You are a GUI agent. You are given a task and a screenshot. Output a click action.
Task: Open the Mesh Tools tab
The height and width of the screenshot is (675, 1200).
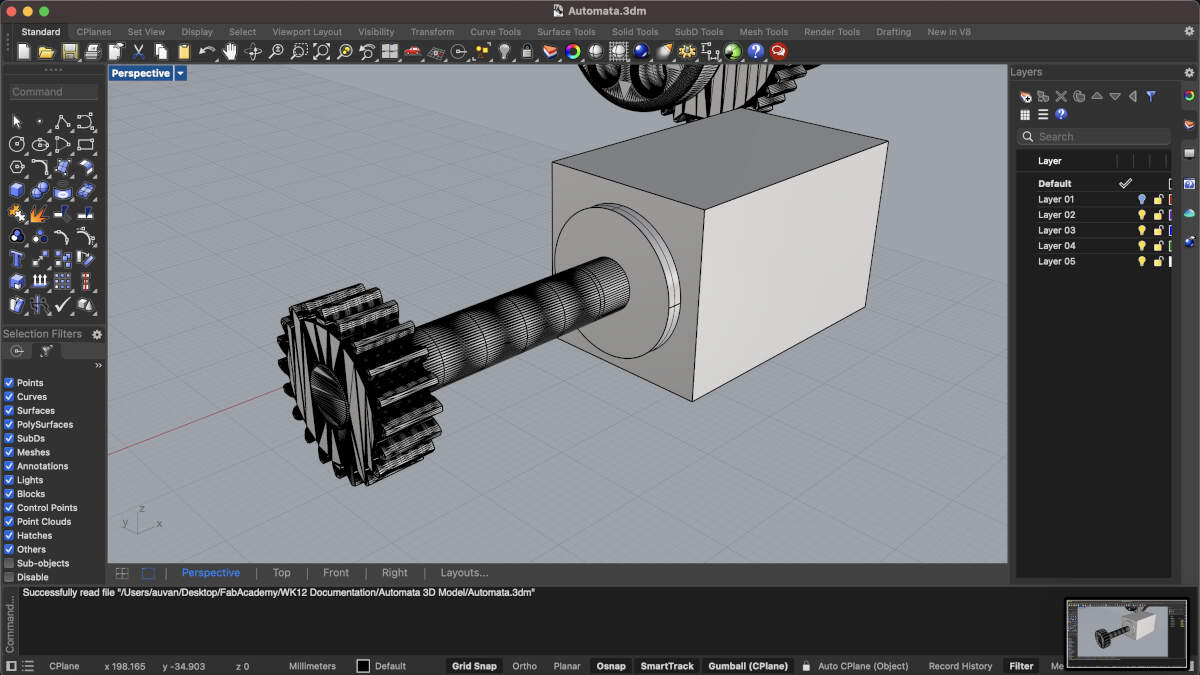click(x=763, y=32)
